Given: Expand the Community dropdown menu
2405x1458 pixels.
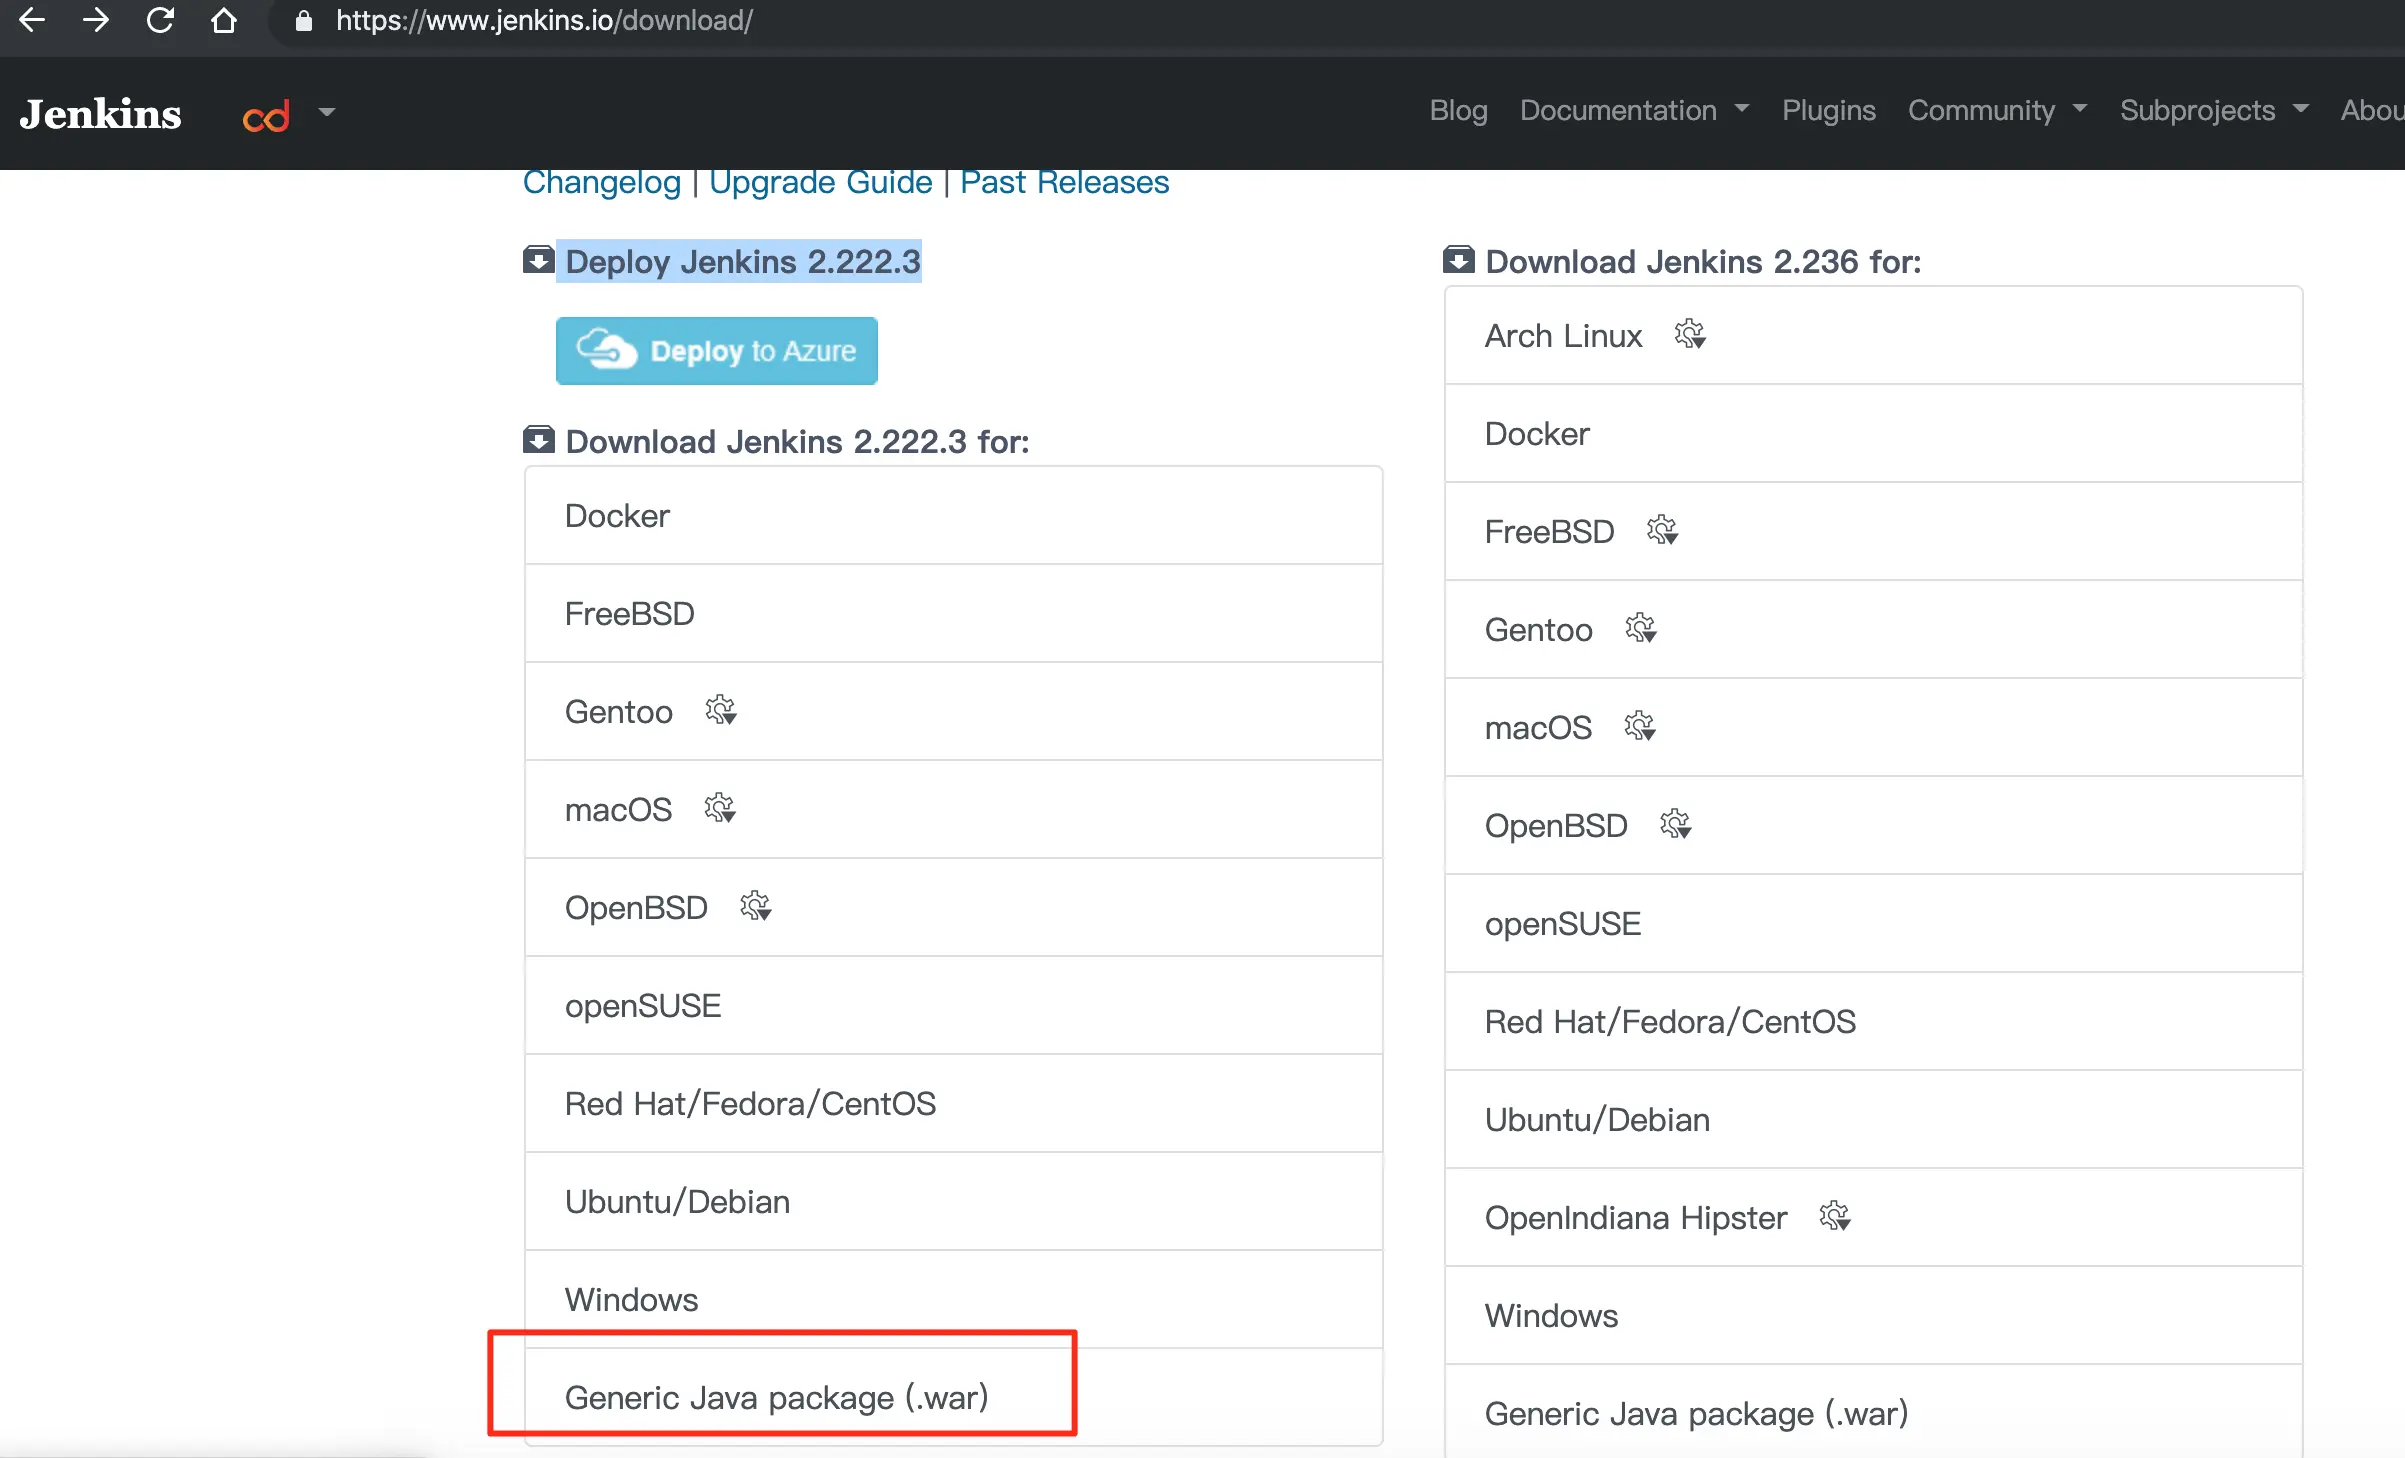Looking at the screenshot, I should pos(1996,110).
